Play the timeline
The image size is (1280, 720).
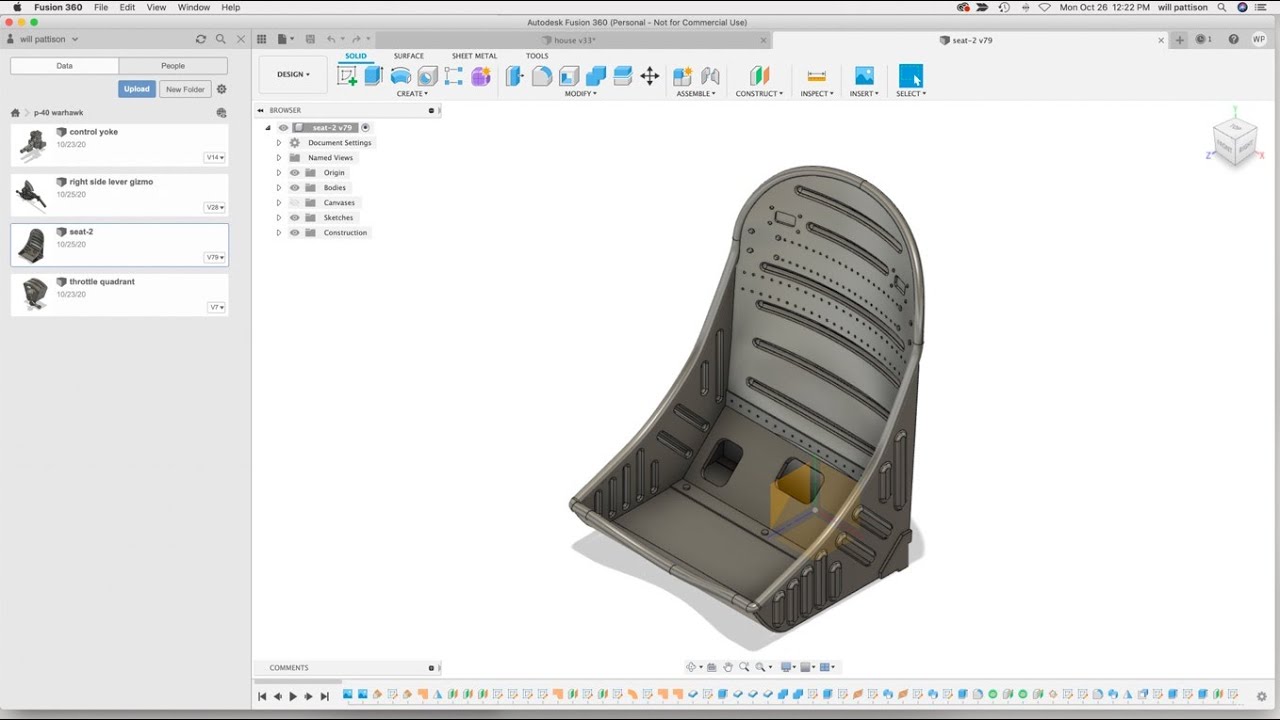[x=293, y=696]
